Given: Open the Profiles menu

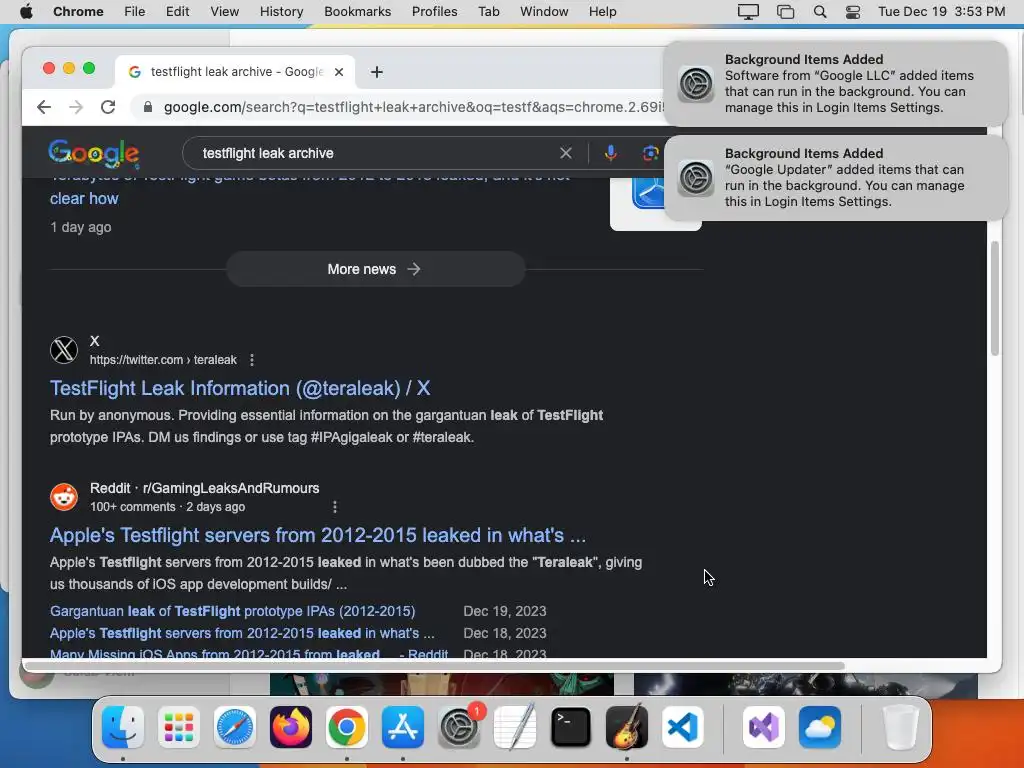Looking at the screenshot, I should (434, 12).
